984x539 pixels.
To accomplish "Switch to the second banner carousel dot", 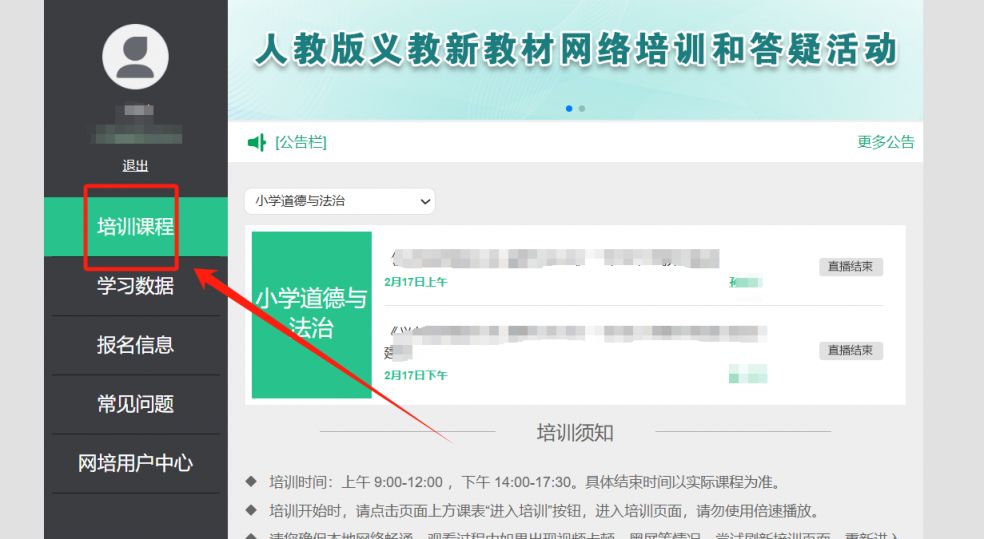I will [582, 109].
